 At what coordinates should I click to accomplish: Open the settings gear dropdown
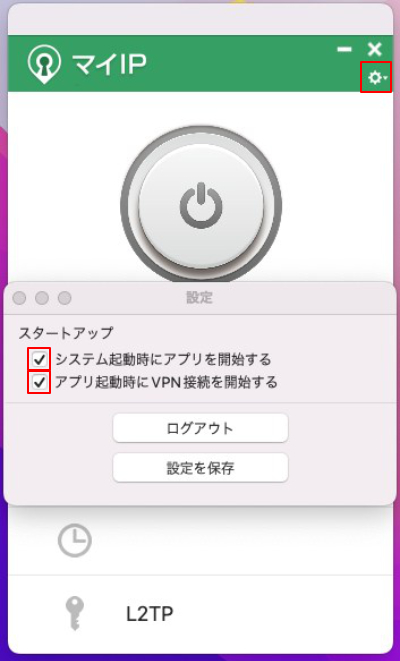click(376, 77)
